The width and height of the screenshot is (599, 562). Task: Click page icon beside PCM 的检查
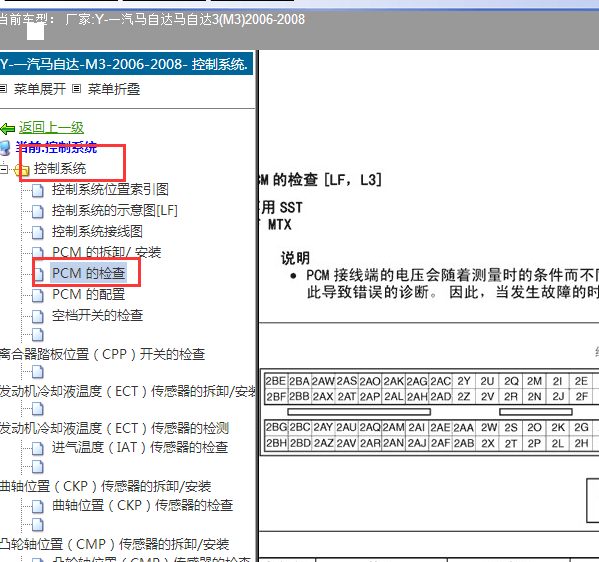(x=39, y=274)
